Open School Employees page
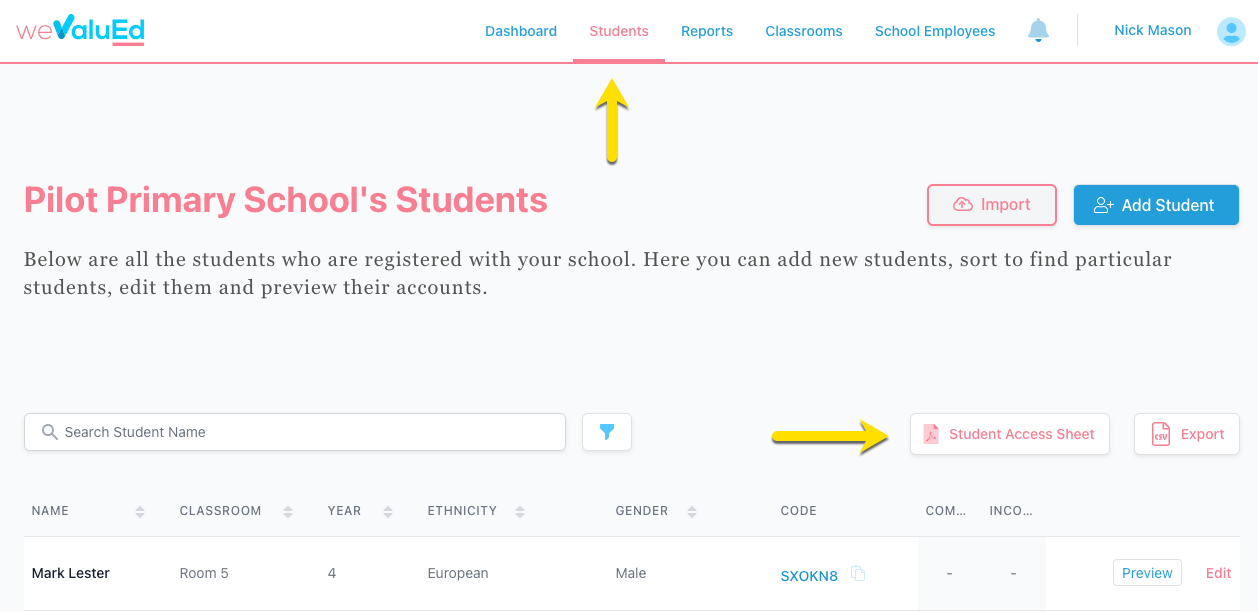1258x612 pixels. click(x=935, y=31)
